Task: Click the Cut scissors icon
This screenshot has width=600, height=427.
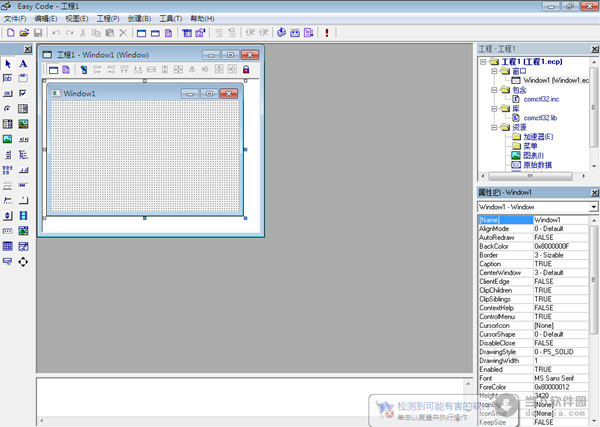Action: coord(83,33)
